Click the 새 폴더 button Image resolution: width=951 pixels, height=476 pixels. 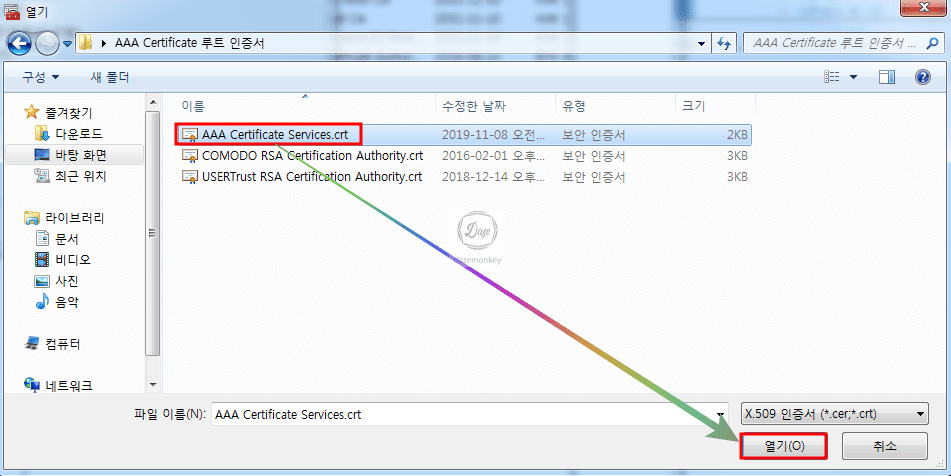[110, 78]
